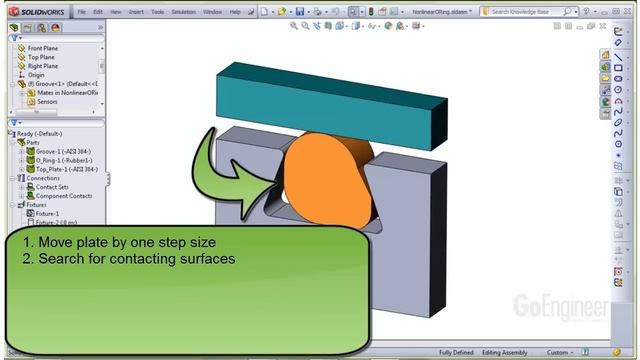The height and width of the screenshot is (360, 640).
Task: Expand the panel tabs chevron
Action: coord(100,28)
